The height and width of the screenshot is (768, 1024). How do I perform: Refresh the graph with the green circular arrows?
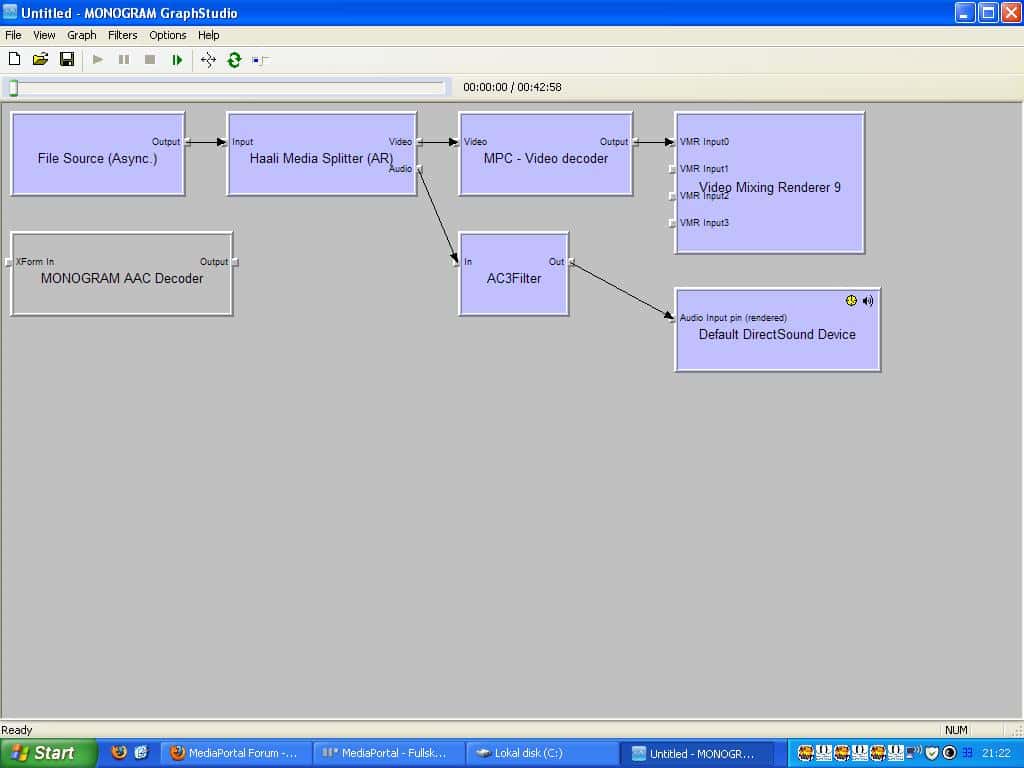pyautogui.click(x=234, y=60)
